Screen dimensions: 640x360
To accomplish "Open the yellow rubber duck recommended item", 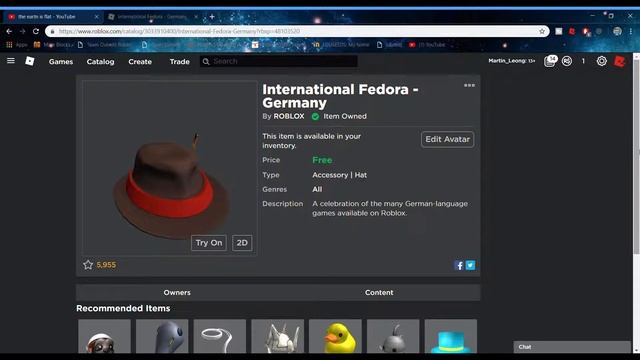I will [336, 336].
